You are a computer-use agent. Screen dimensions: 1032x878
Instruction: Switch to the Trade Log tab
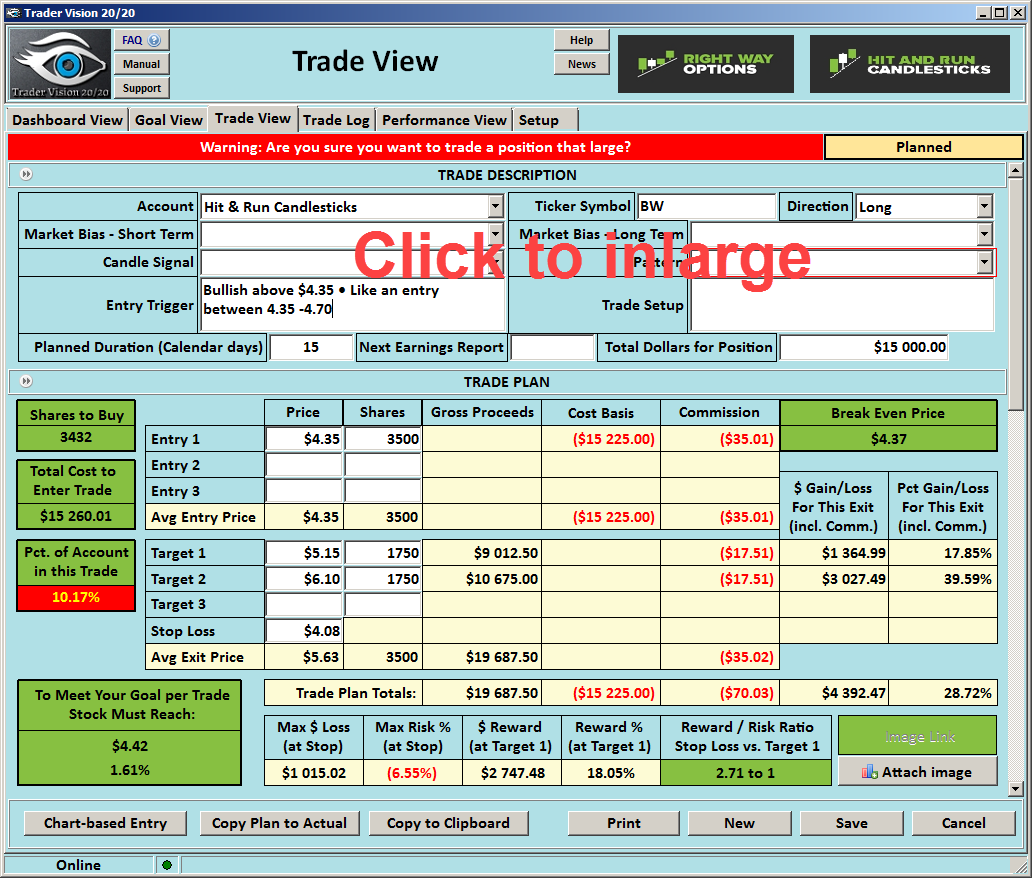click(x=336, y=120)
